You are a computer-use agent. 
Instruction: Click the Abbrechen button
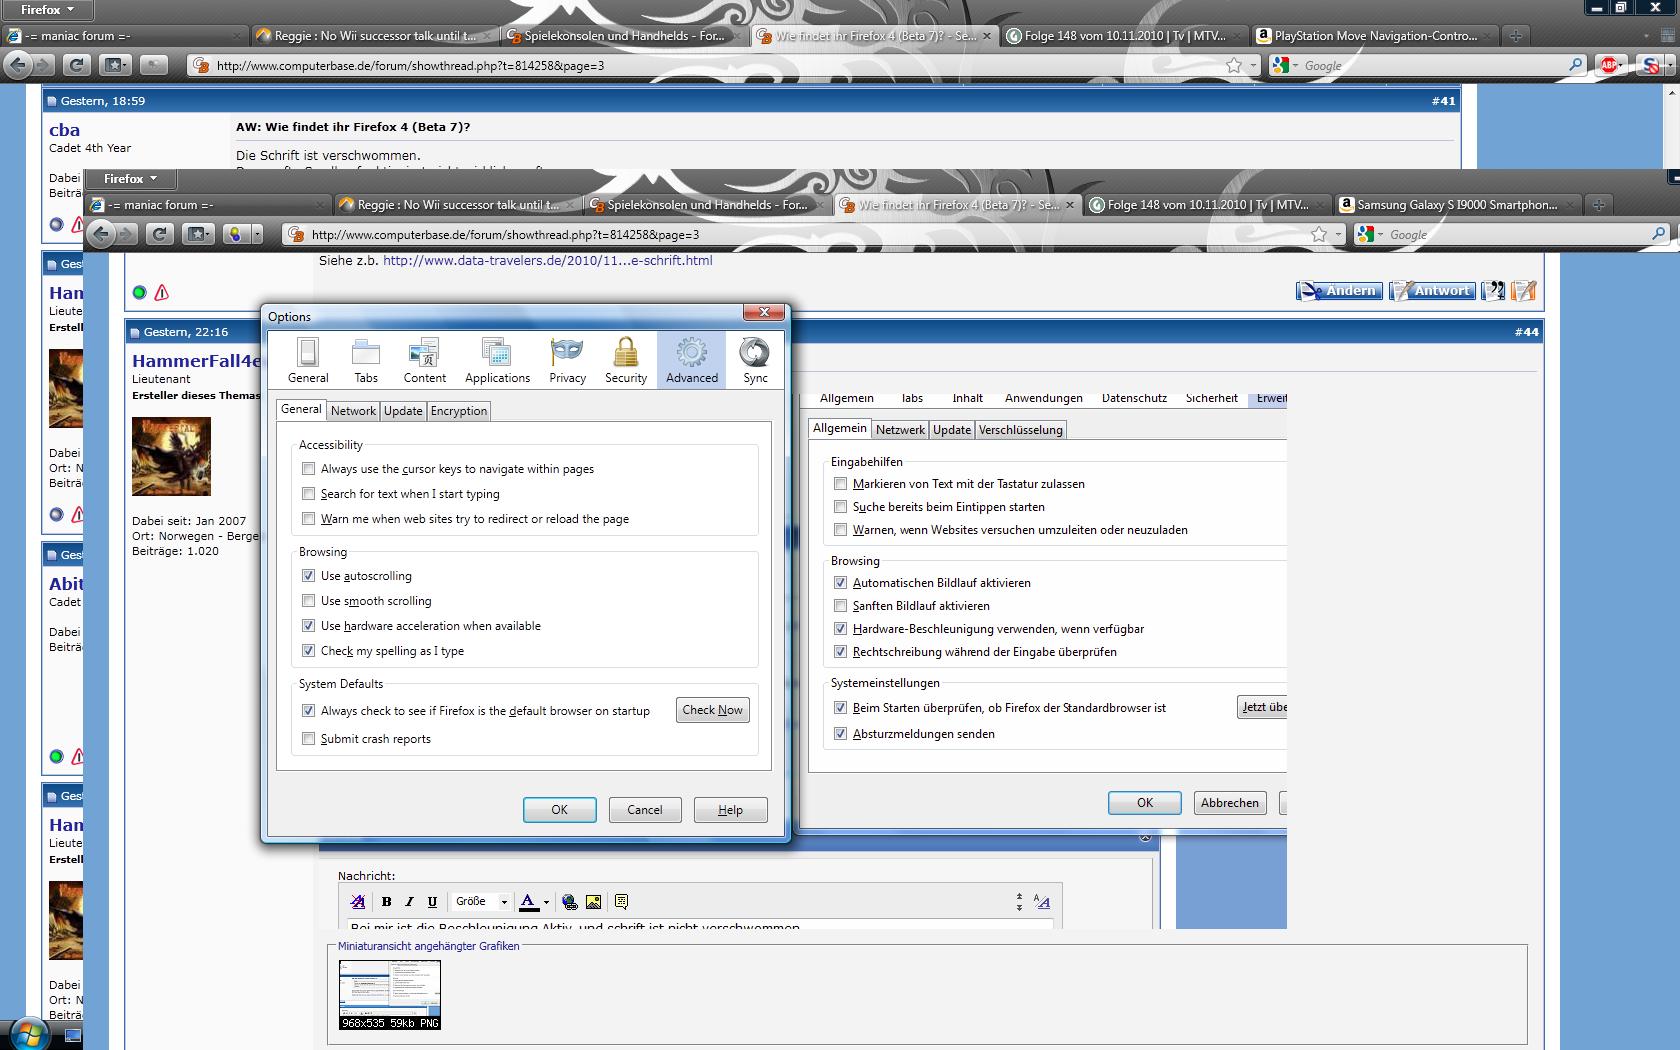1230,803
